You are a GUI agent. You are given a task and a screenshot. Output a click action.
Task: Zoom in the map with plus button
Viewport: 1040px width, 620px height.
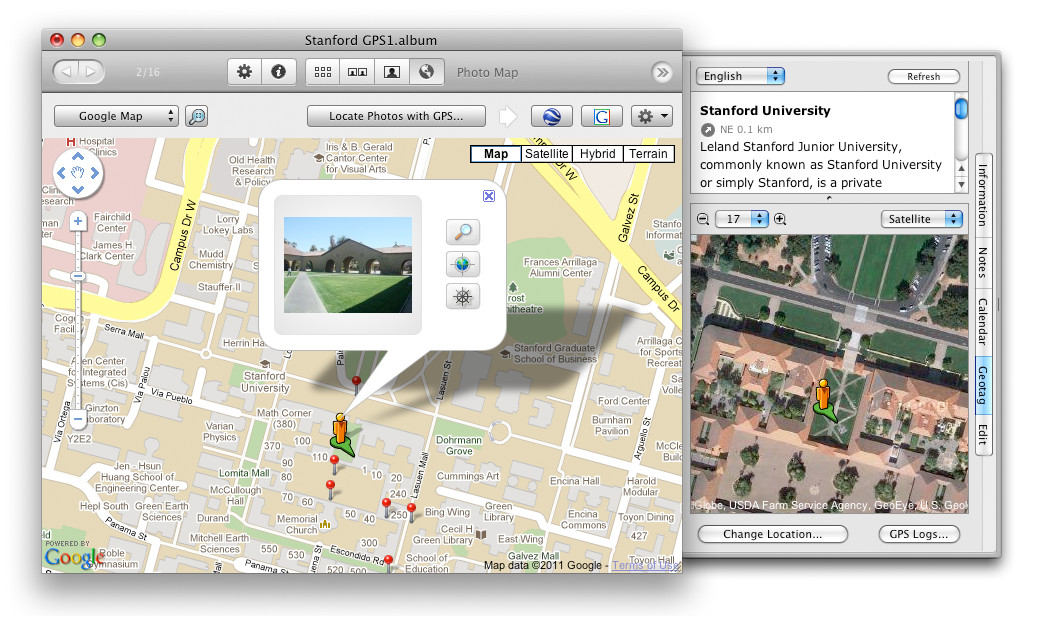pyautogui.click(x=78, y=221)
